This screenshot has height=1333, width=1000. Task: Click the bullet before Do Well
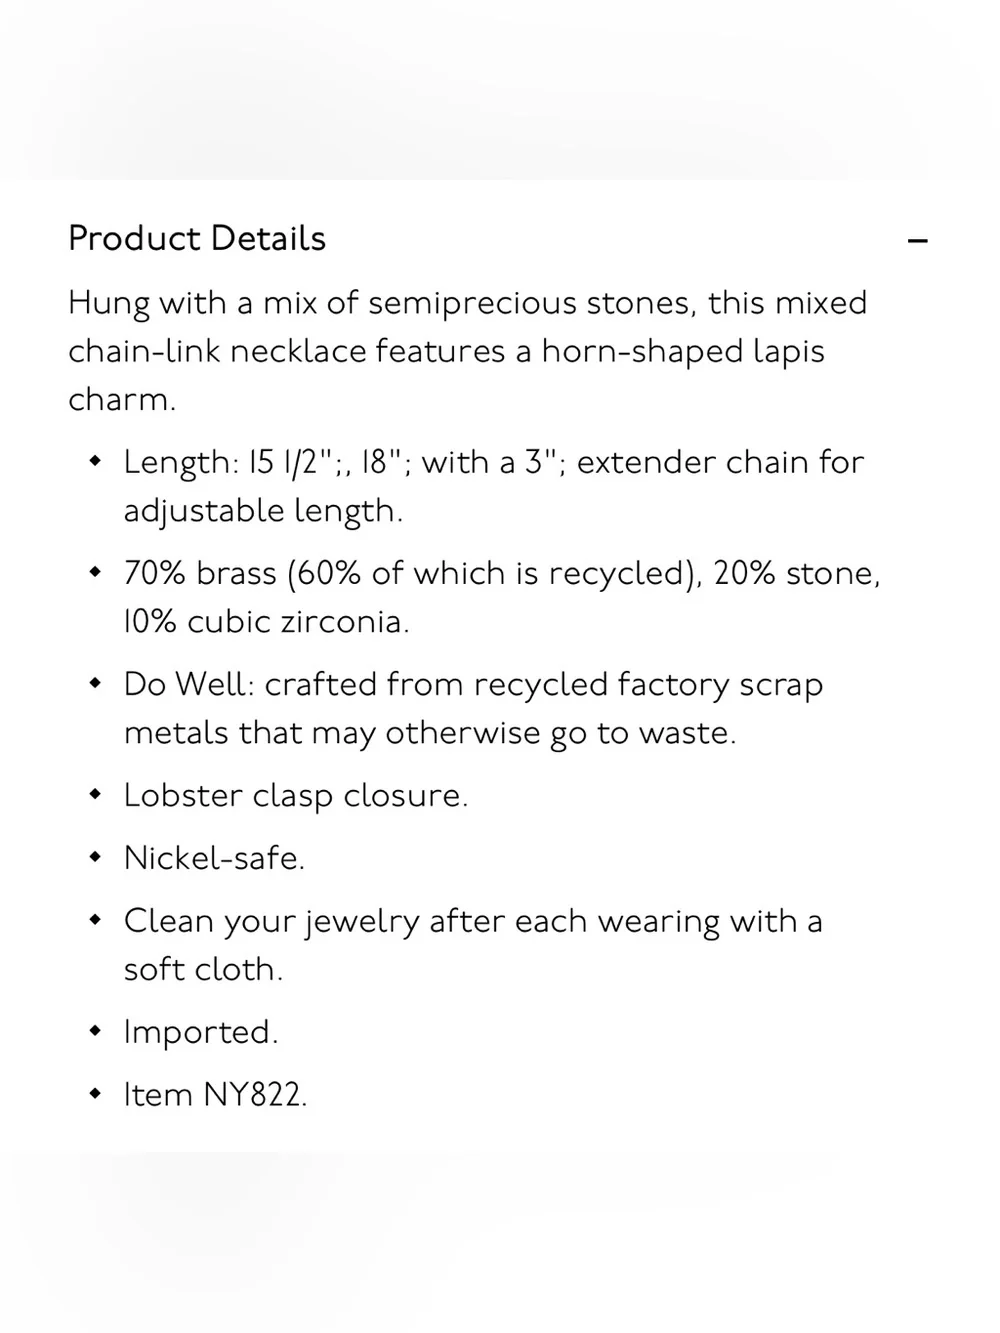click(x=95, y=684)
